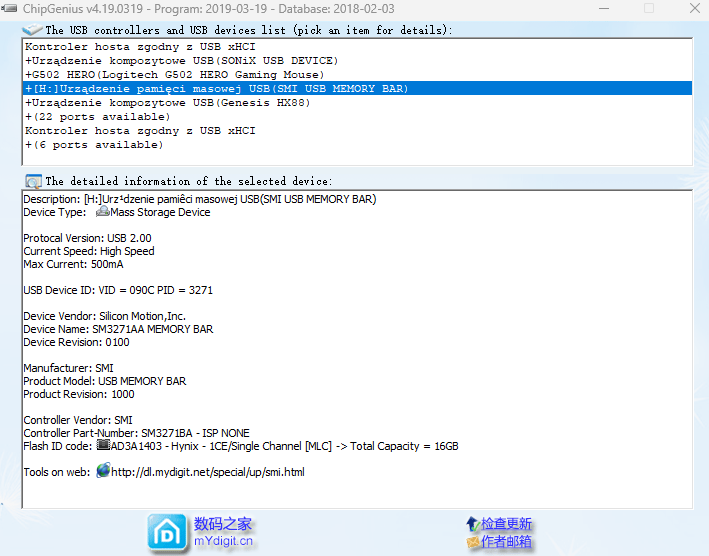Open the 数码之家 mYdigit.cn link

(223, 532)
